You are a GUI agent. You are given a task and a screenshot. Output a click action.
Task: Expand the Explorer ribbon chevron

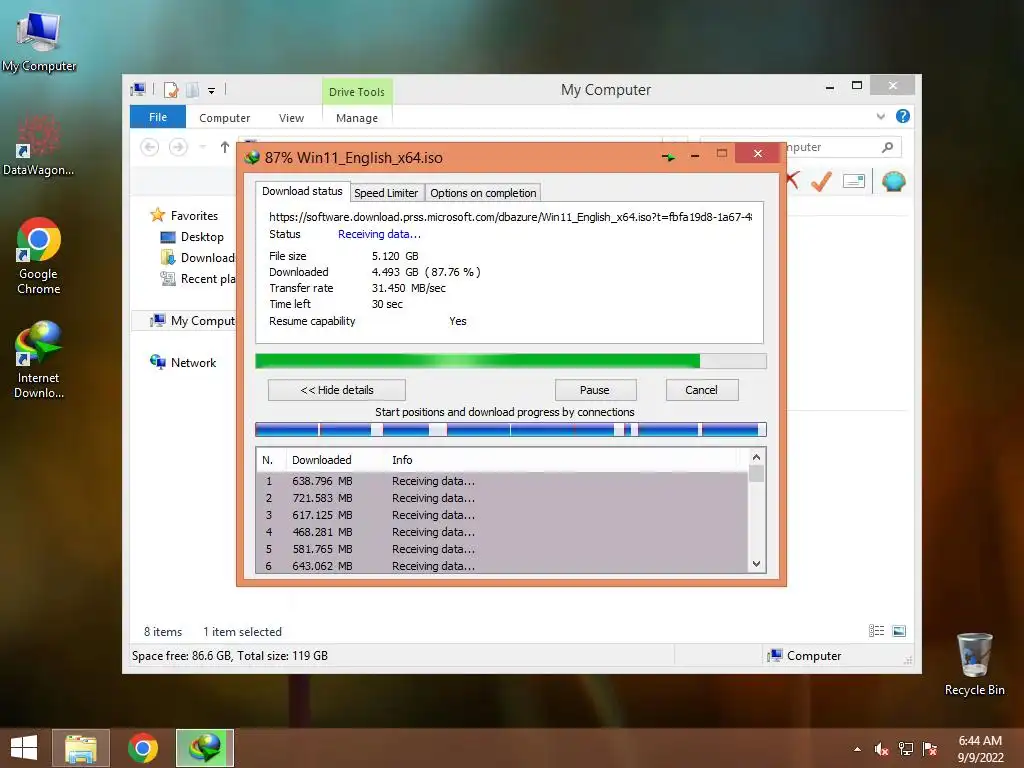880,116
